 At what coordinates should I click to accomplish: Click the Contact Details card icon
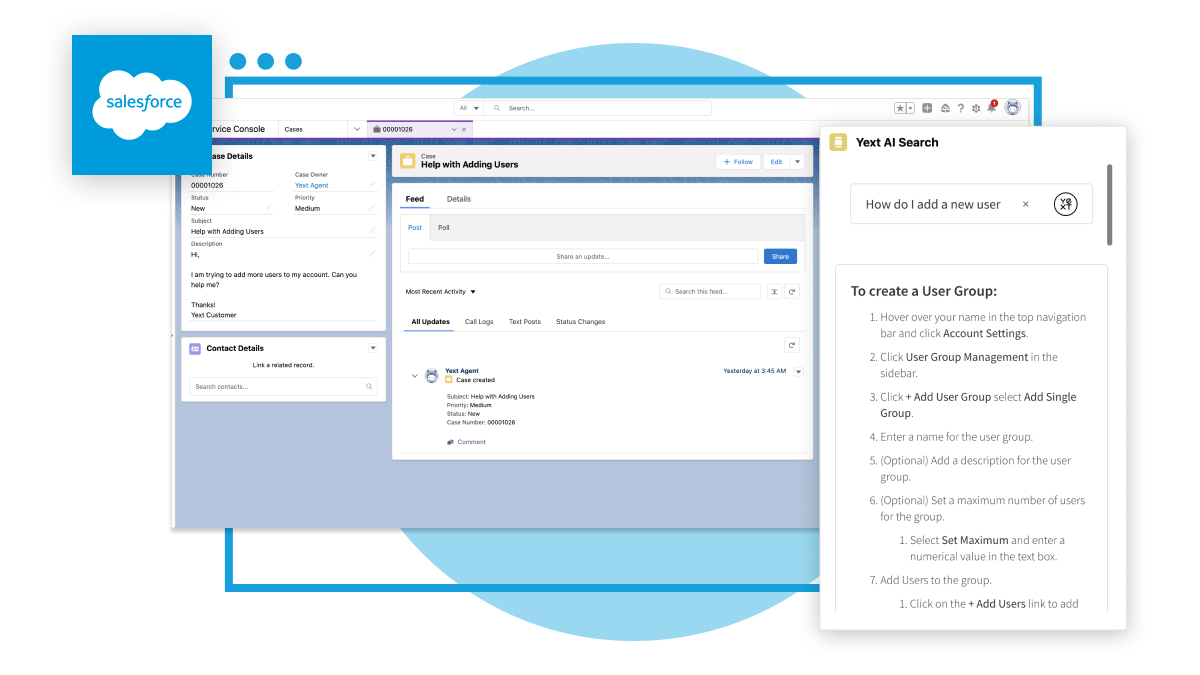(195, 348)
